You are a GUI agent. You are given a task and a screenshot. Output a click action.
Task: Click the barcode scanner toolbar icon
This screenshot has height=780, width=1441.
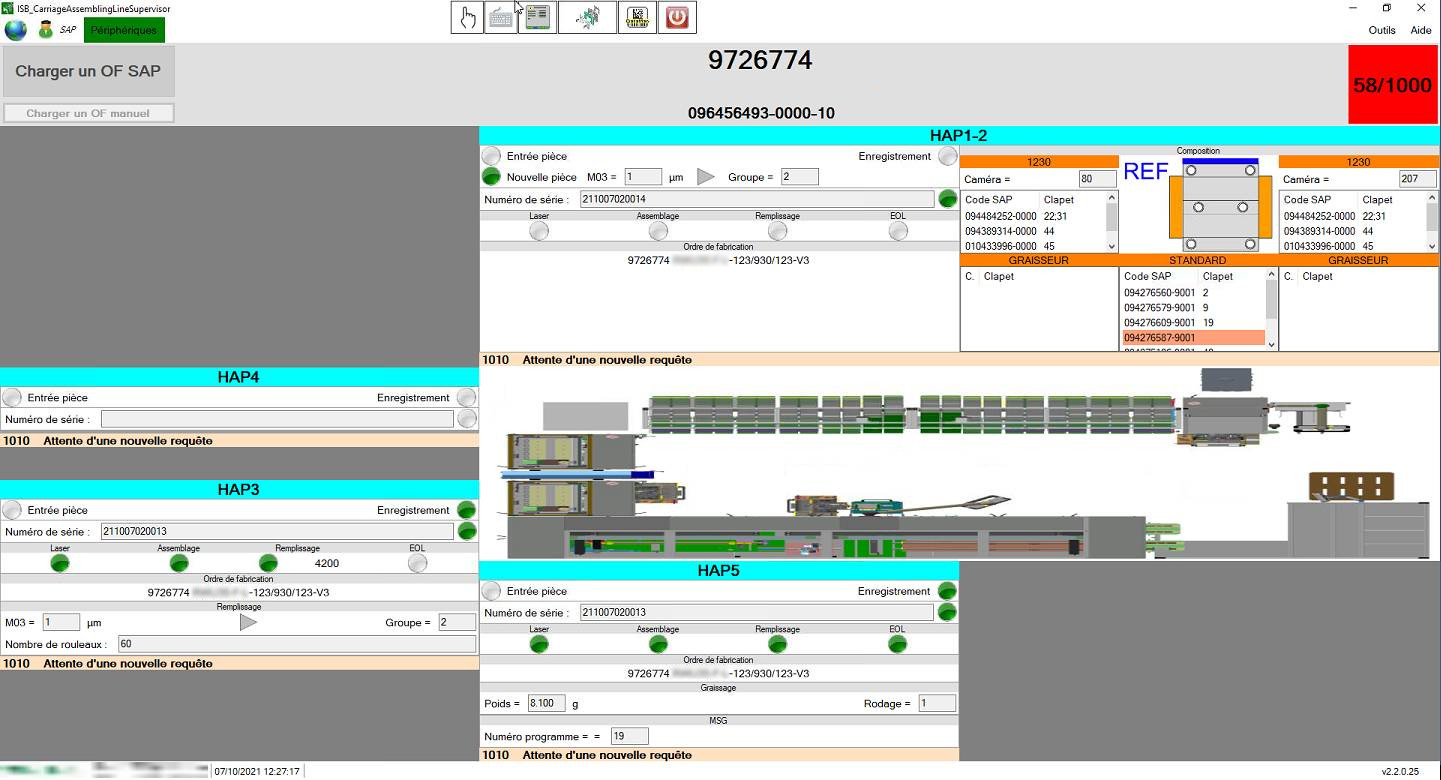637,17
